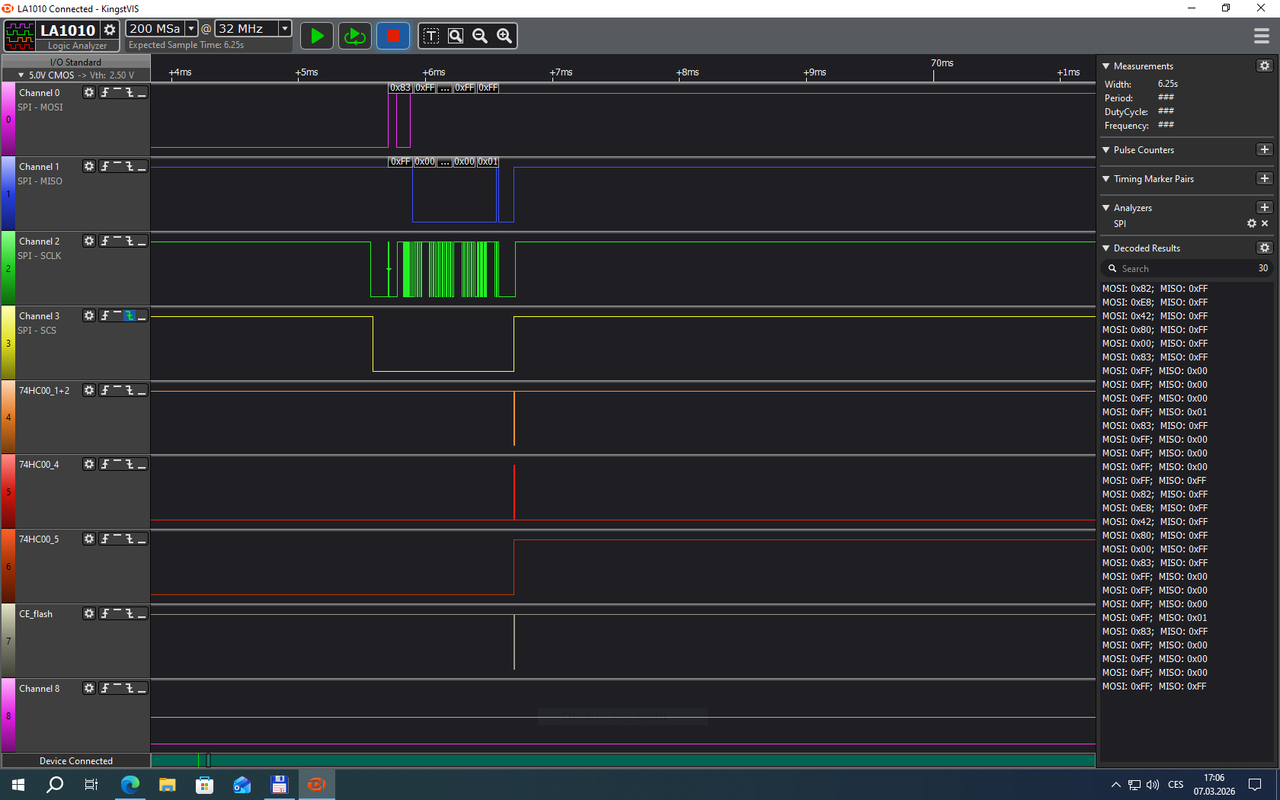The width and height of the screenshot is (1280, 800).
Task: Stop the capture with red stop button
Action: (x=393, y=36)
